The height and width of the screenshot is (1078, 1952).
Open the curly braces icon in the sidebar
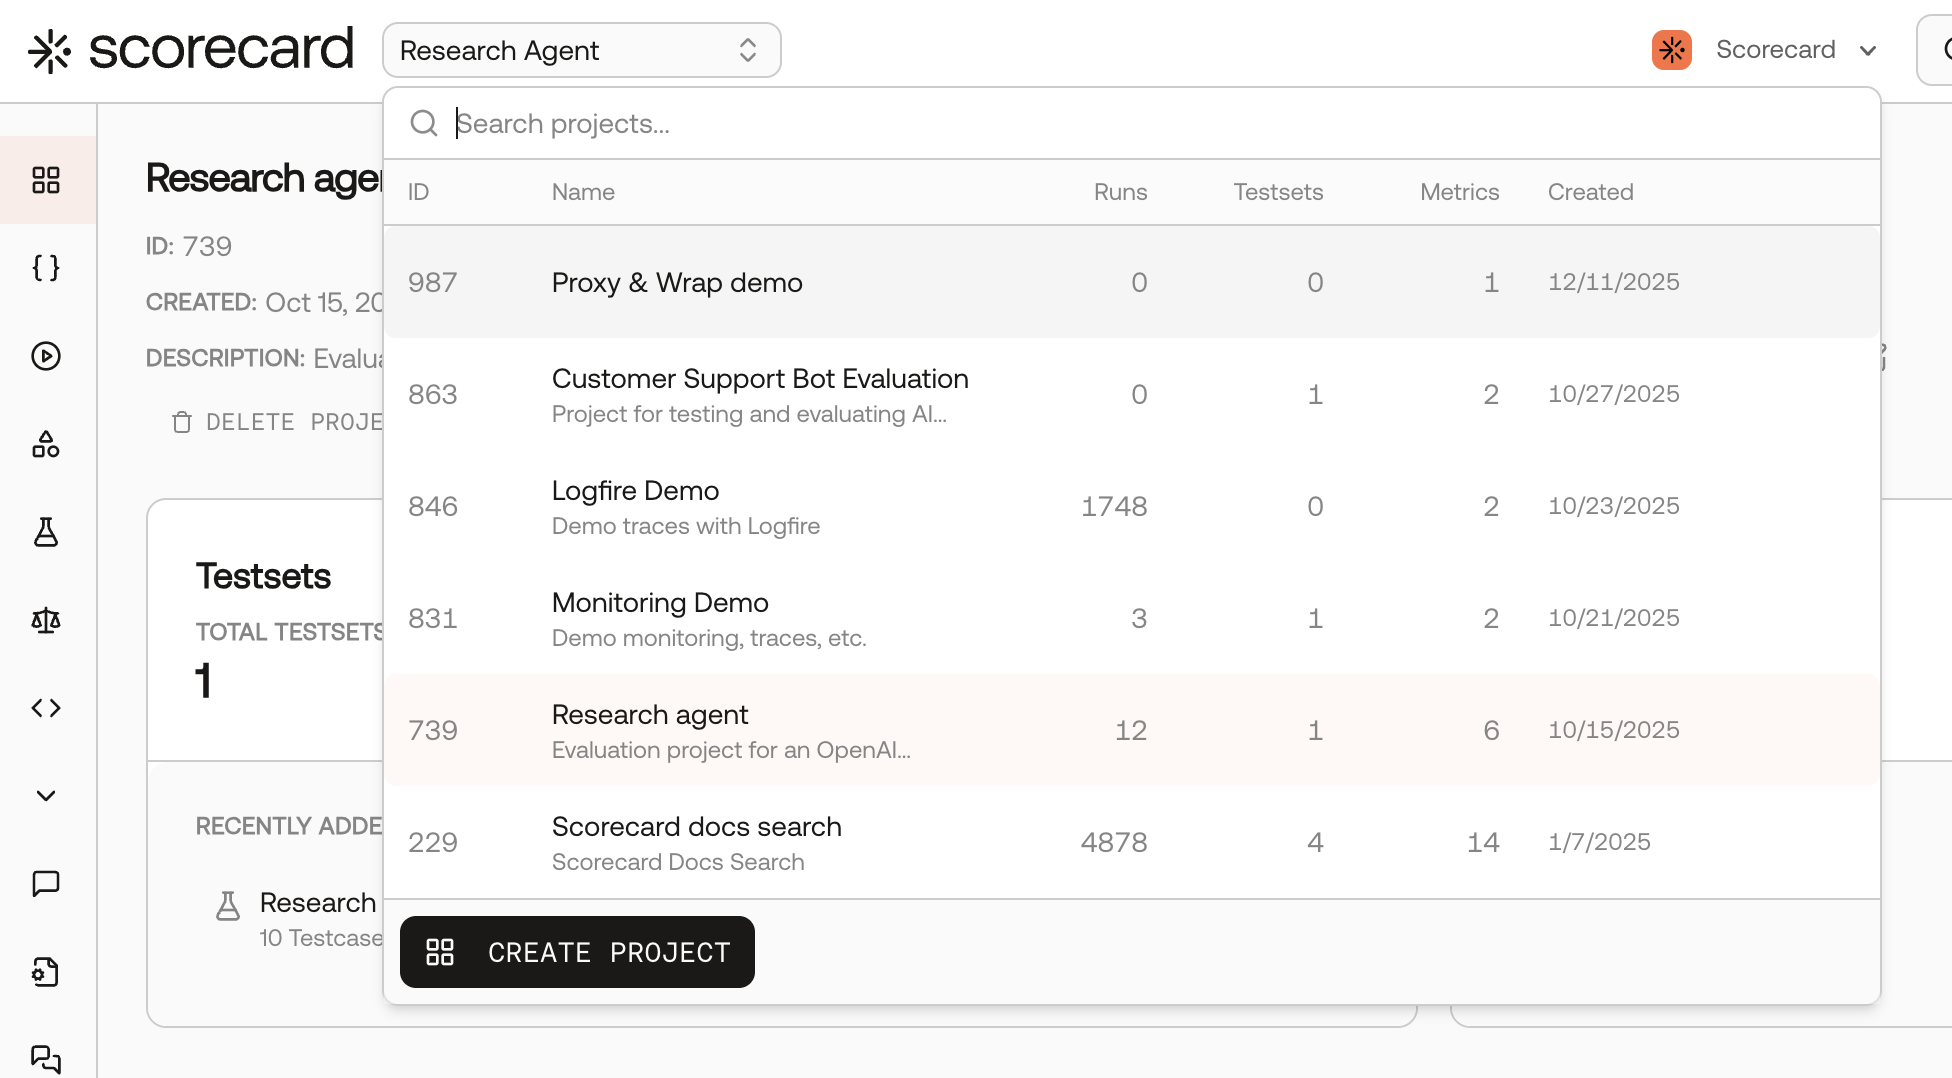[46, 268]
